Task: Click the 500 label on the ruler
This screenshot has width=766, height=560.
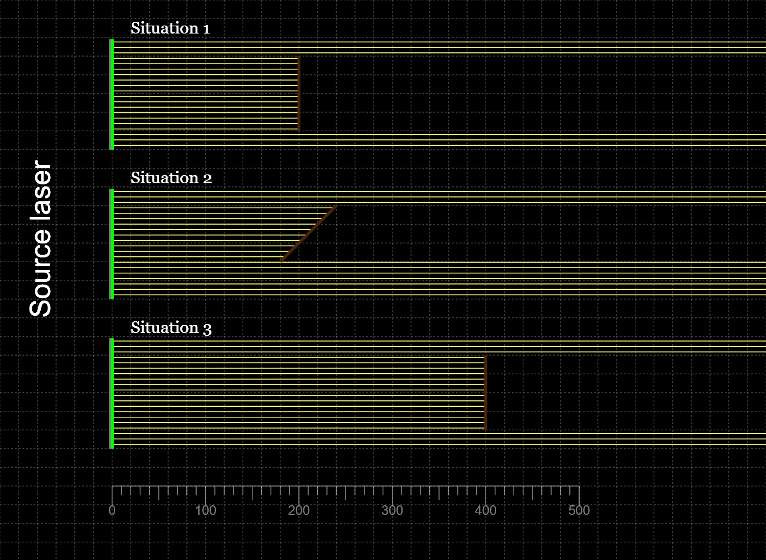Action: [579, 511]
